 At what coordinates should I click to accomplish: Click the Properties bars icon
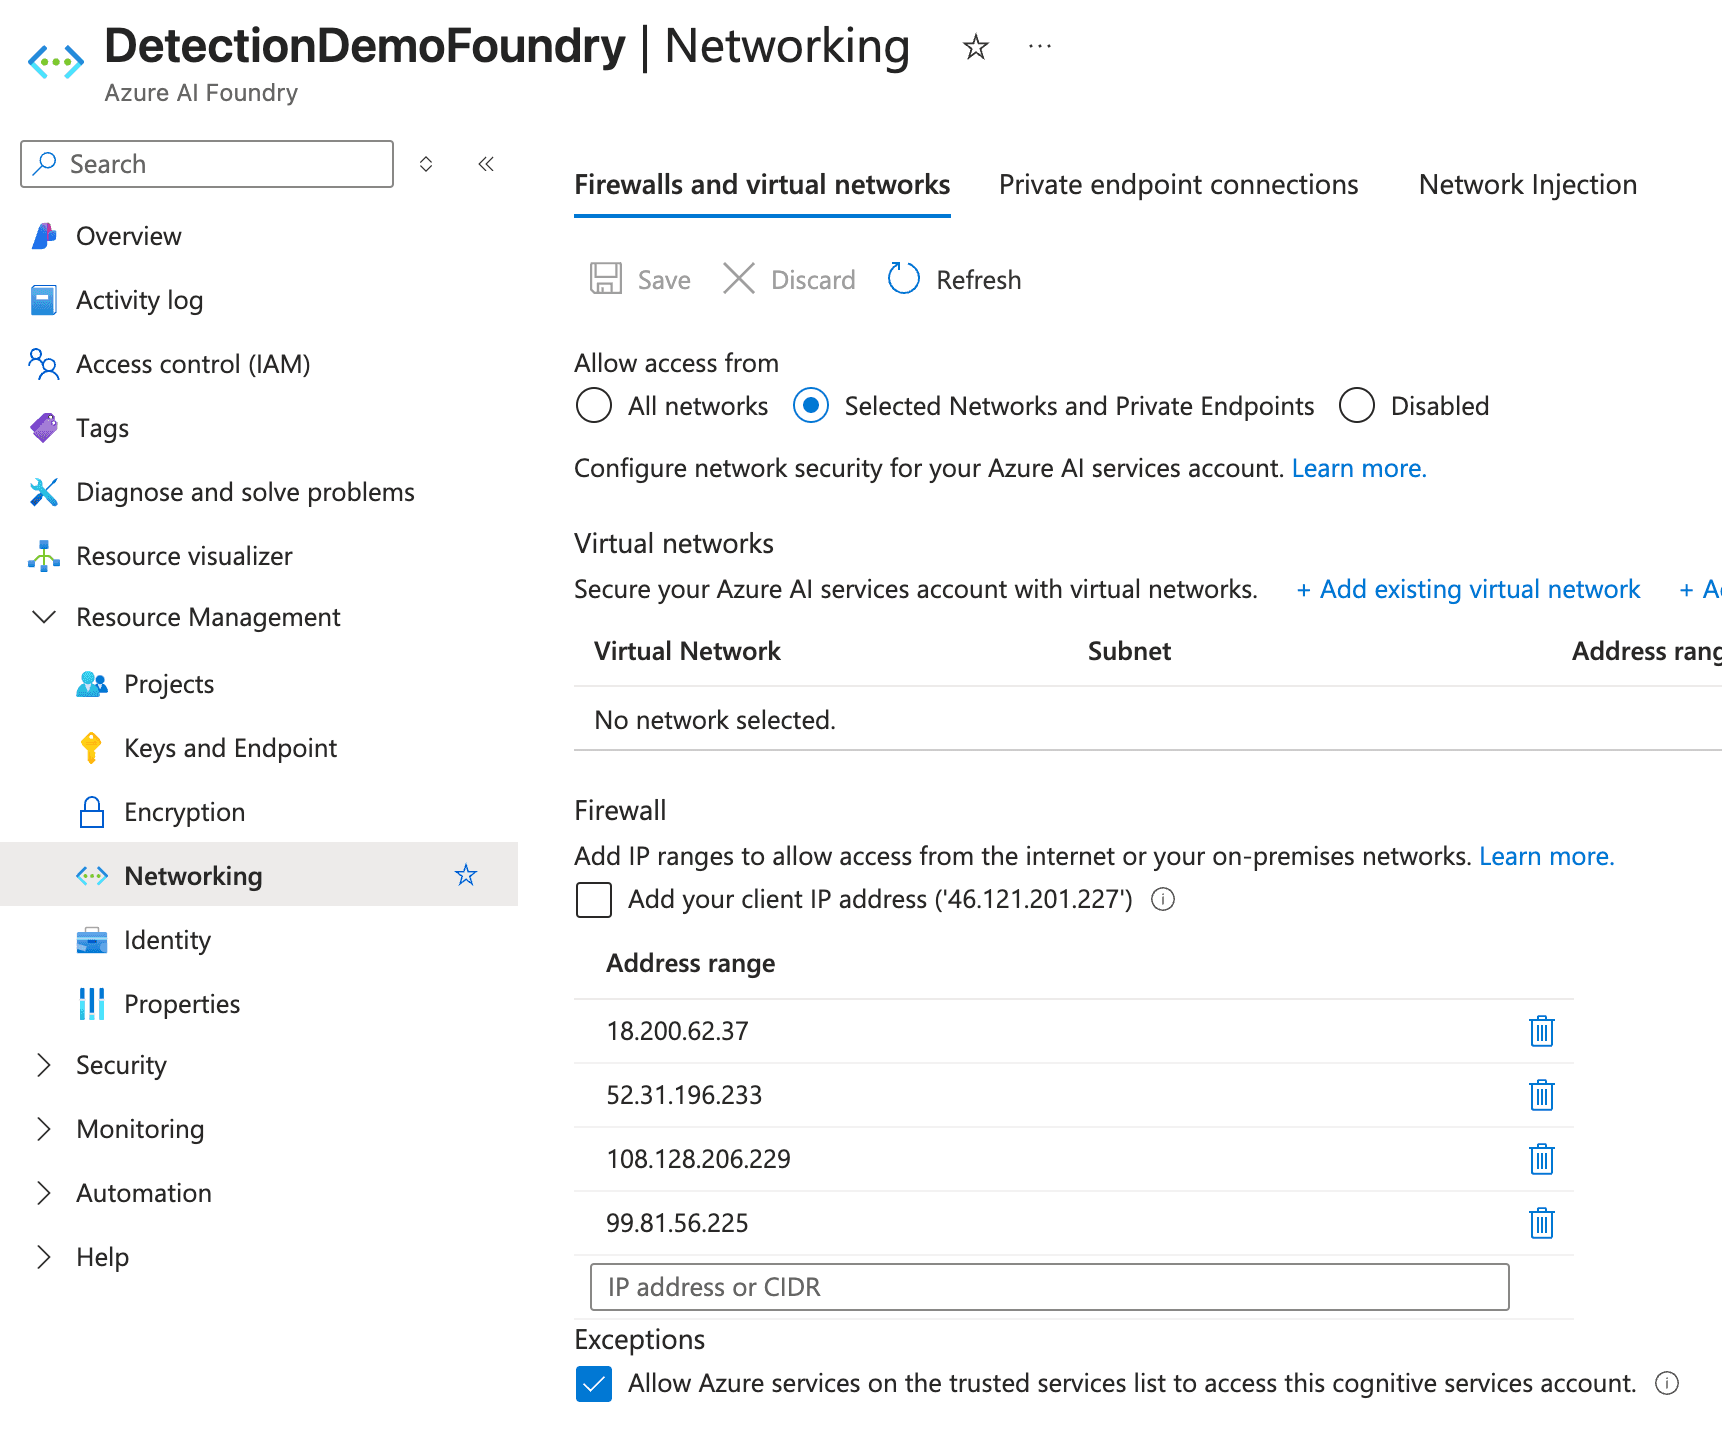[92, 1004]
